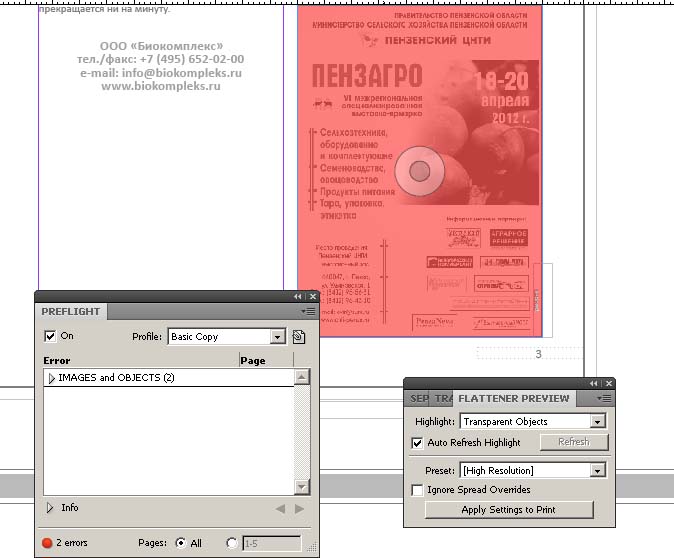Click the error list scroll down arrow
Image resolution: width=674 pixels, height=558 pixels.
(302, 487)
